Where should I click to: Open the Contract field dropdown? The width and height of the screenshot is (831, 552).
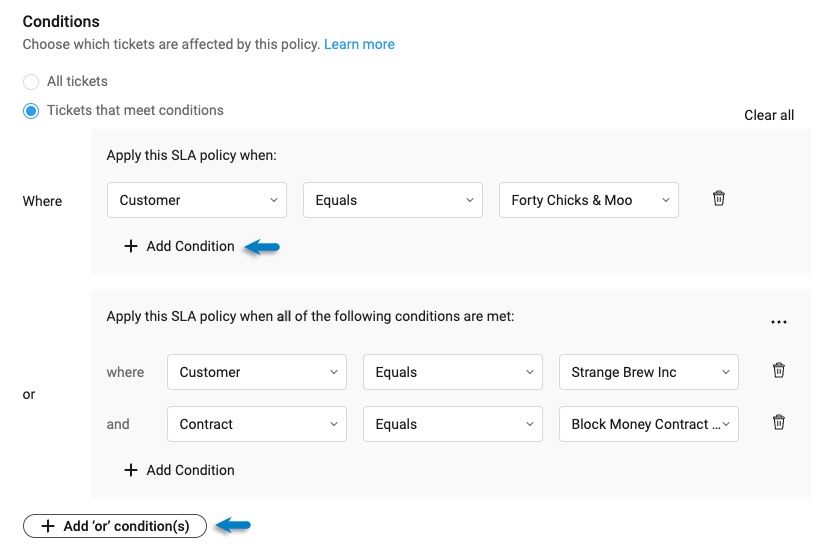[x=257, y=424]
